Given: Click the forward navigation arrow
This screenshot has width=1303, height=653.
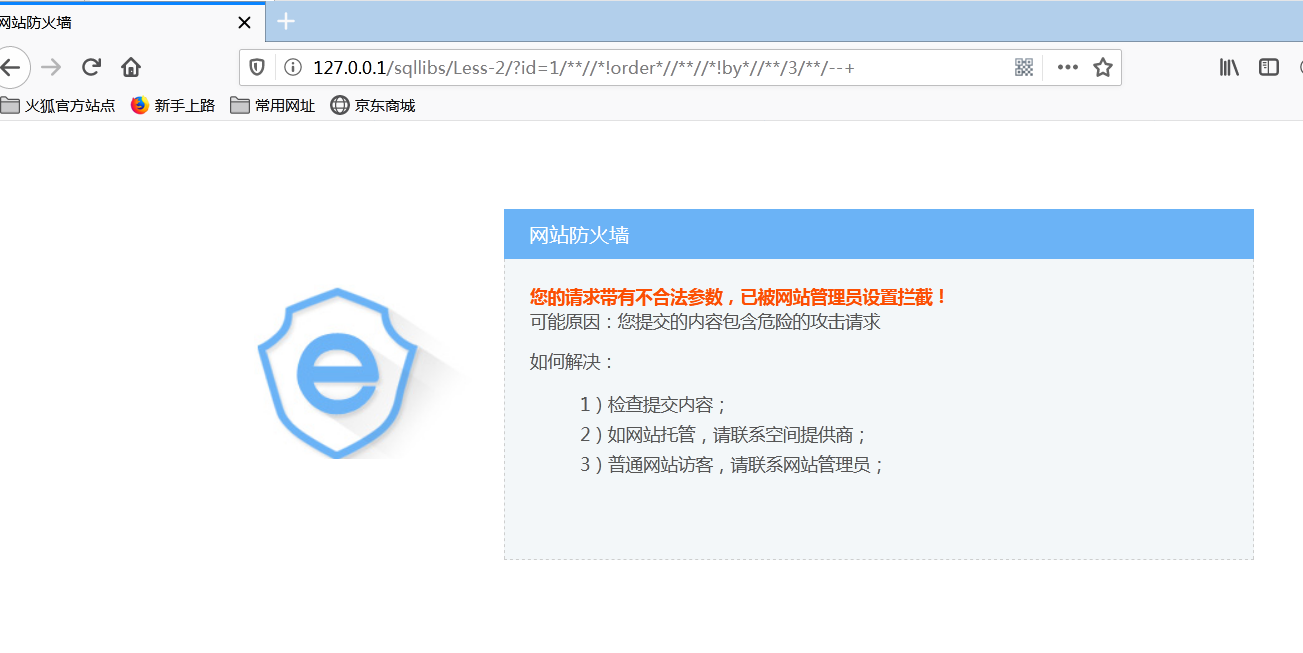Looking at the screenshot, I should (x=51, y=67).
